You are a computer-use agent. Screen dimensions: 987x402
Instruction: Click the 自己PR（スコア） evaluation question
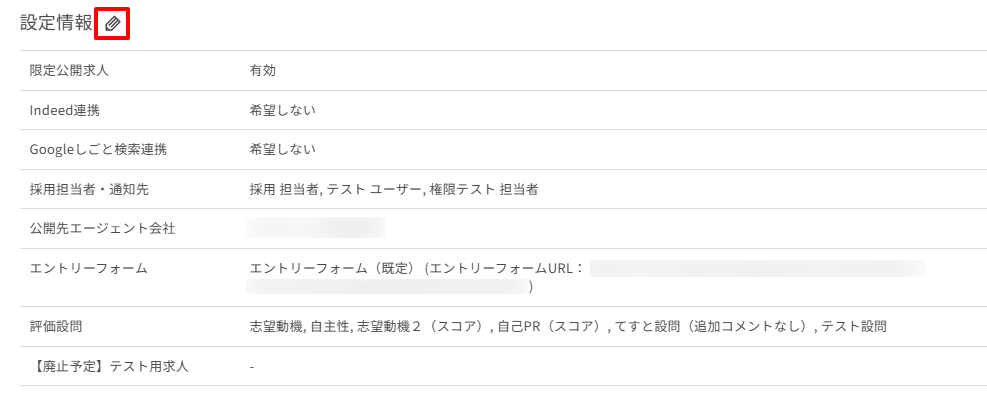point(548,327)
